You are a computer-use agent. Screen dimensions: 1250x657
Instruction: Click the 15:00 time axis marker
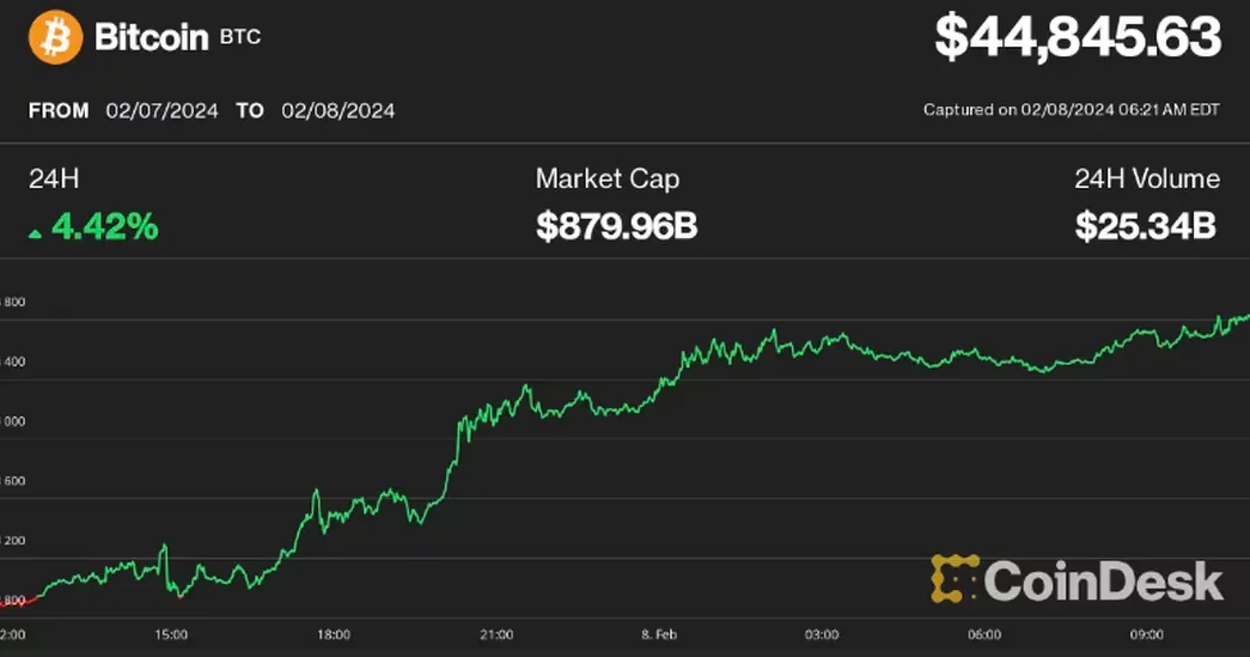coord(171,634)
